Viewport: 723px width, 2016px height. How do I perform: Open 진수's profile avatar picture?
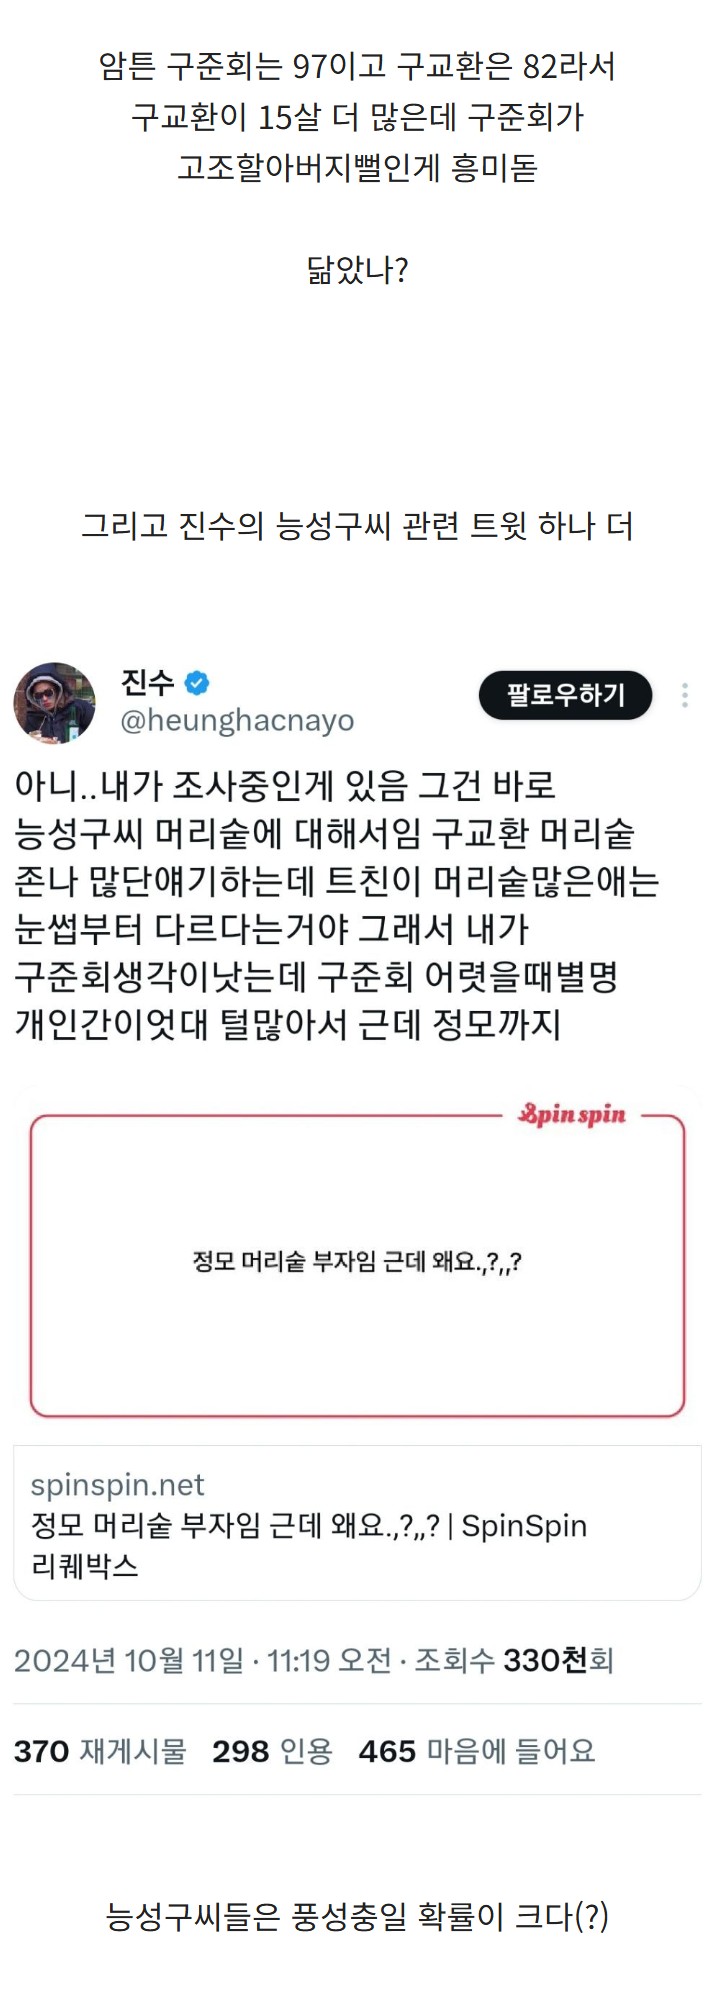[x=54, y=702]
